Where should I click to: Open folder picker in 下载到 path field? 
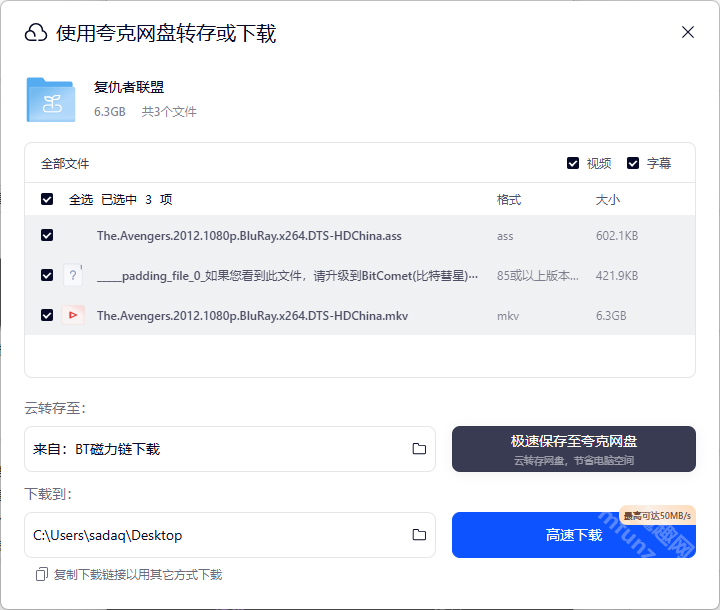419,535
